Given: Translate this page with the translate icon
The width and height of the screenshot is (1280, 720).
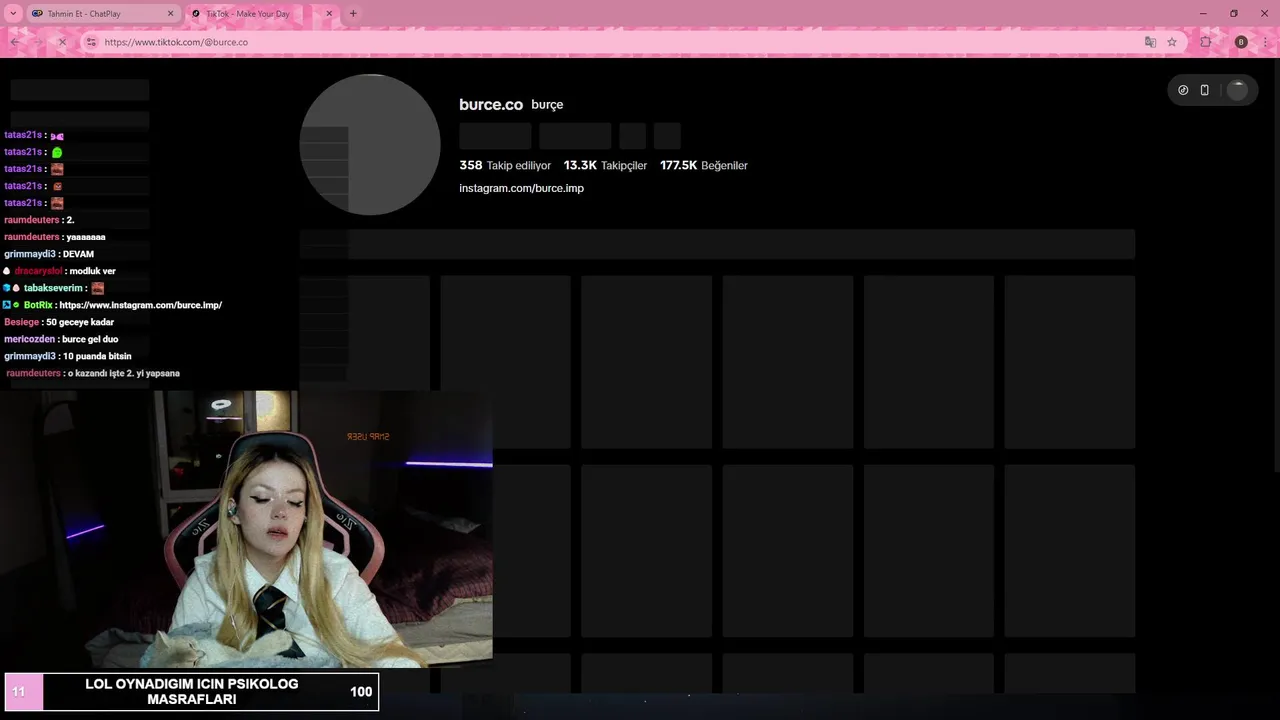Looking at the screenshot, I should 1150,42.
